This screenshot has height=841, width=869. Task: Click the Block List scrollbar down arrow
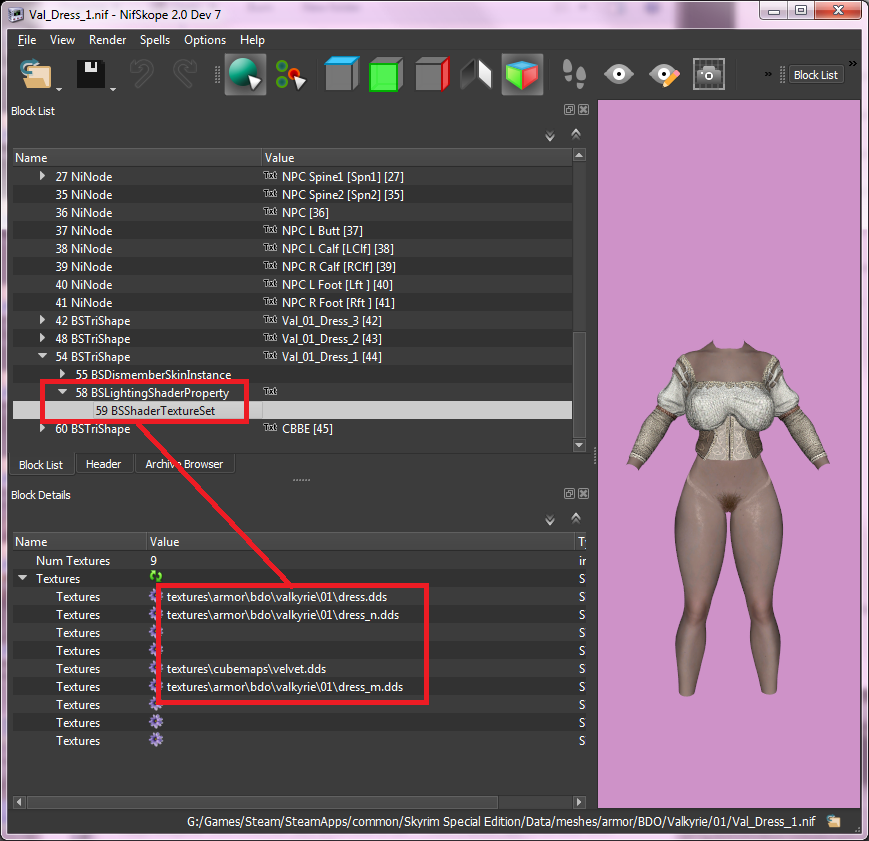click(579, 445)
